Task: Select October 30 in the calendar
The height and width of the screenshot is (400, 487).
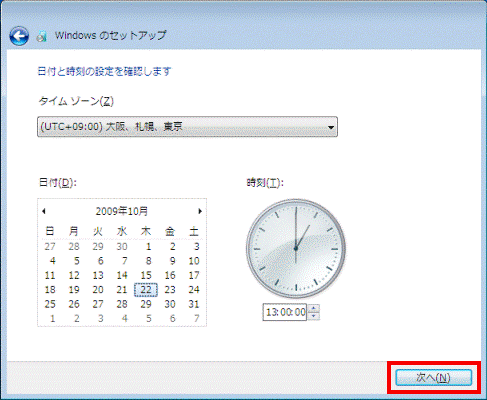Action: tap(170, 304)
